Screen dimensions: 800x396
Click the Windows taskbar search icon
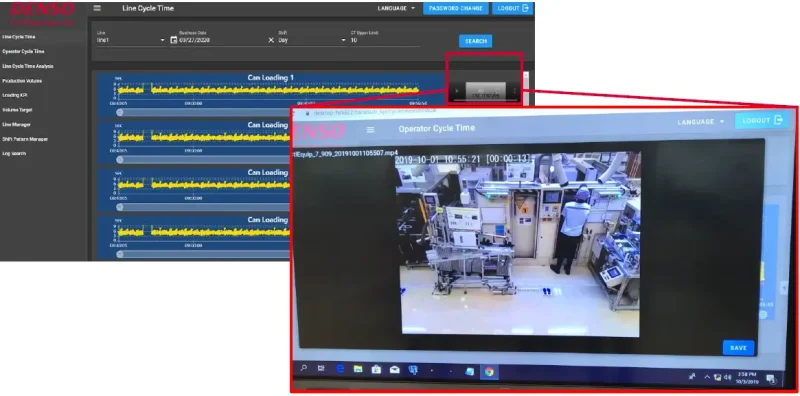click(x=304, y=368)
